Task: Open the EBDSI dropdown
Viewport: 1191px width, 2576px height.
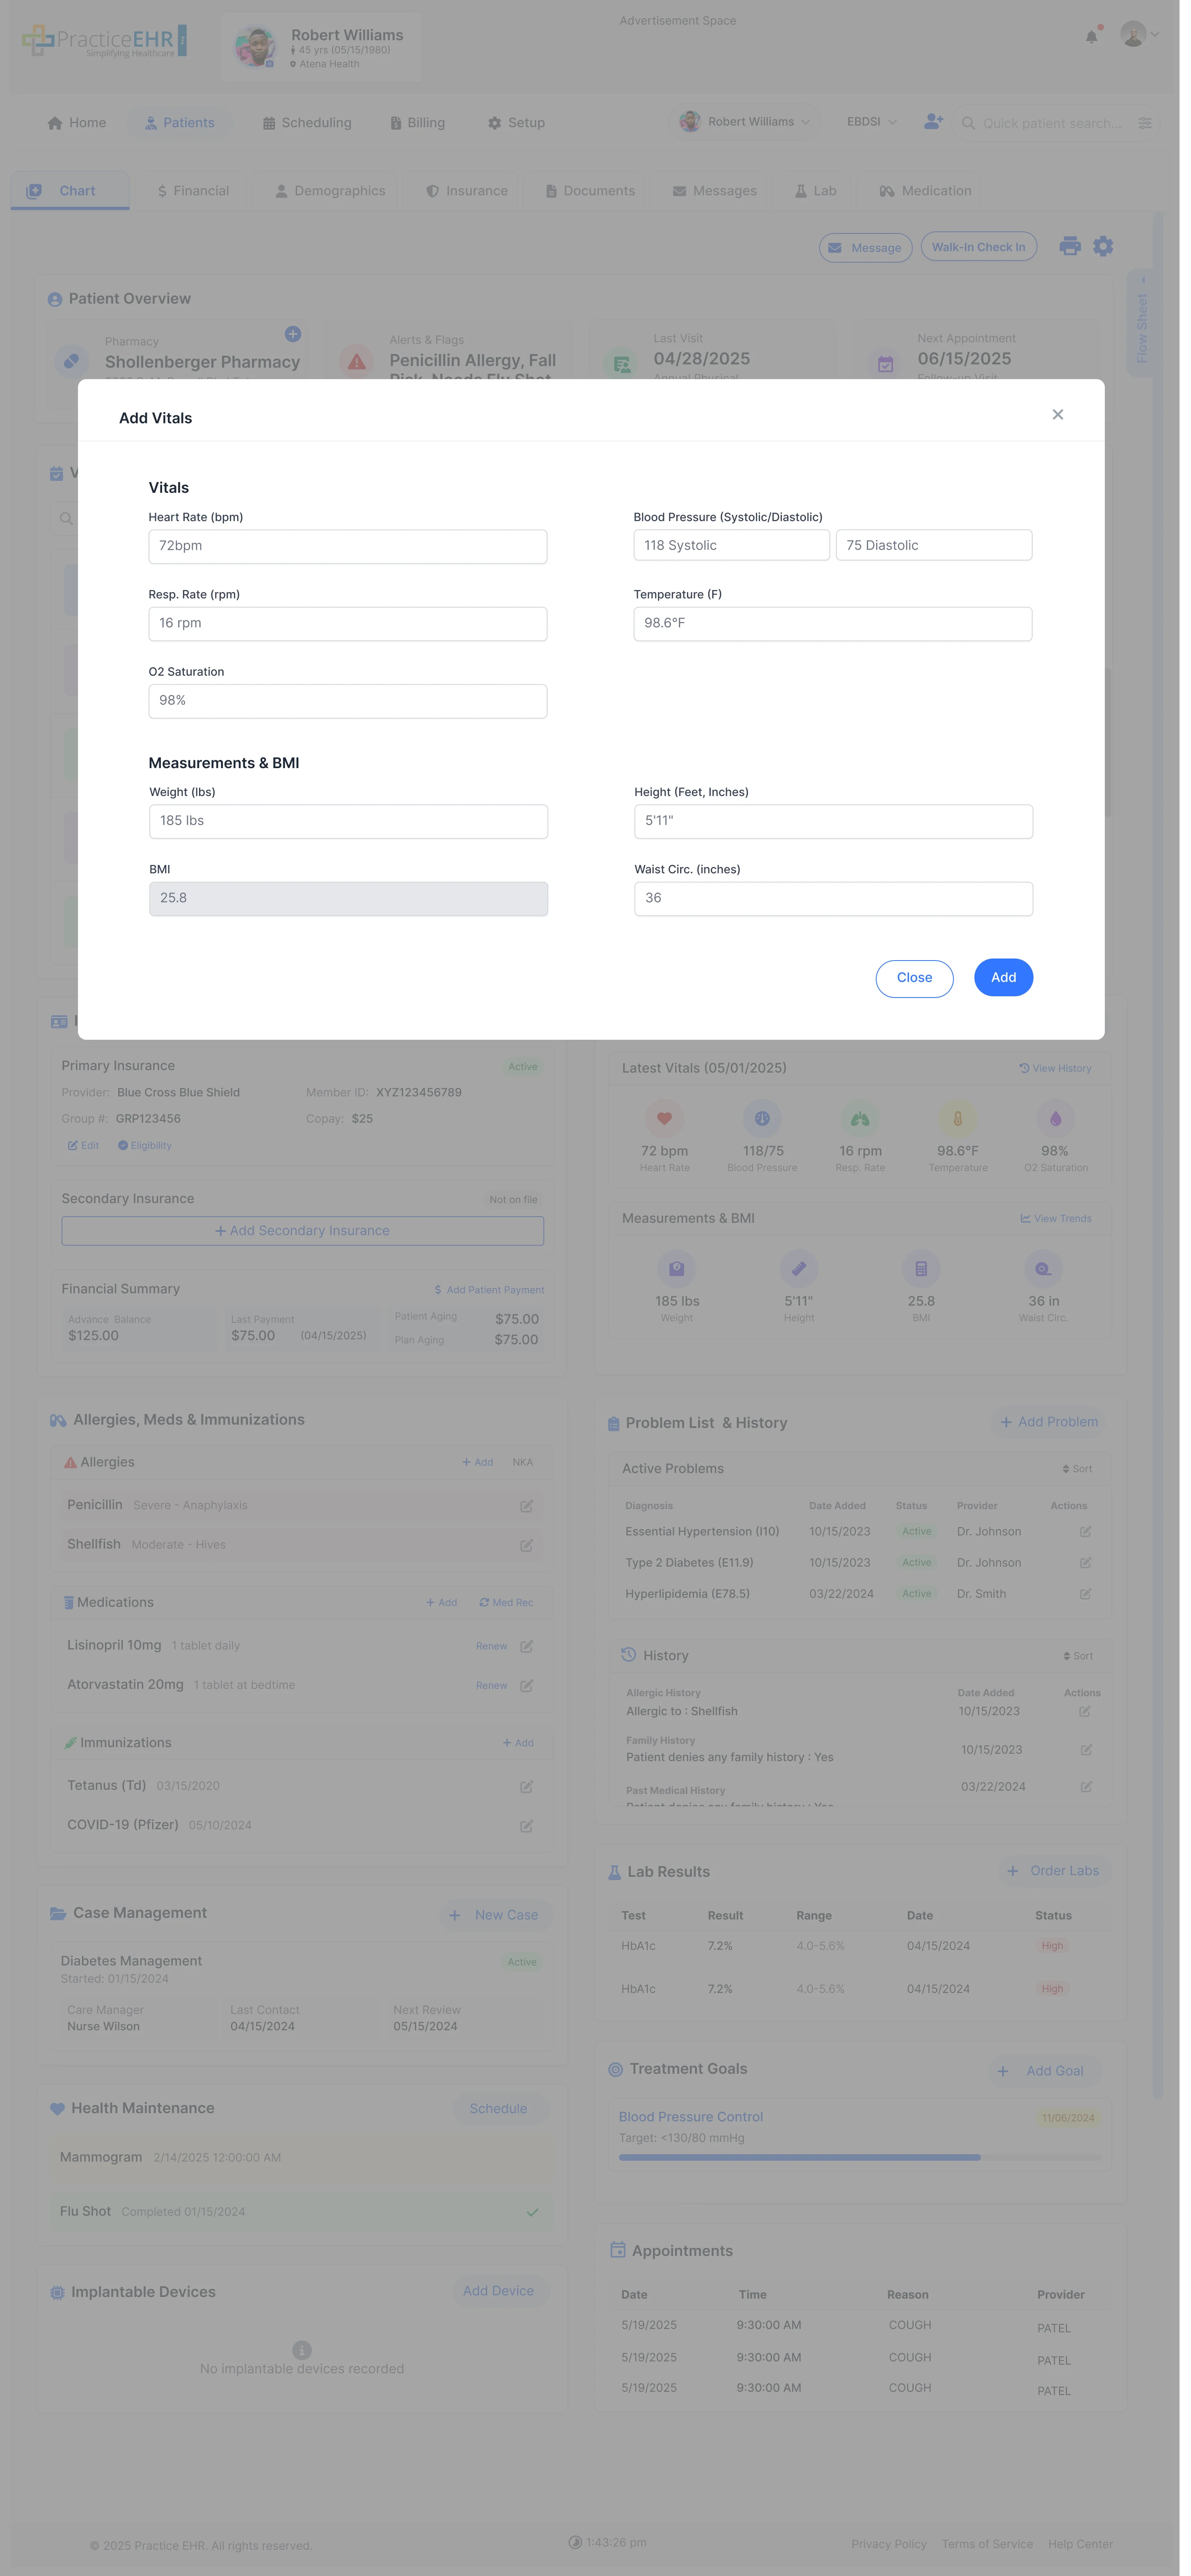Action: tap(871, 122)
